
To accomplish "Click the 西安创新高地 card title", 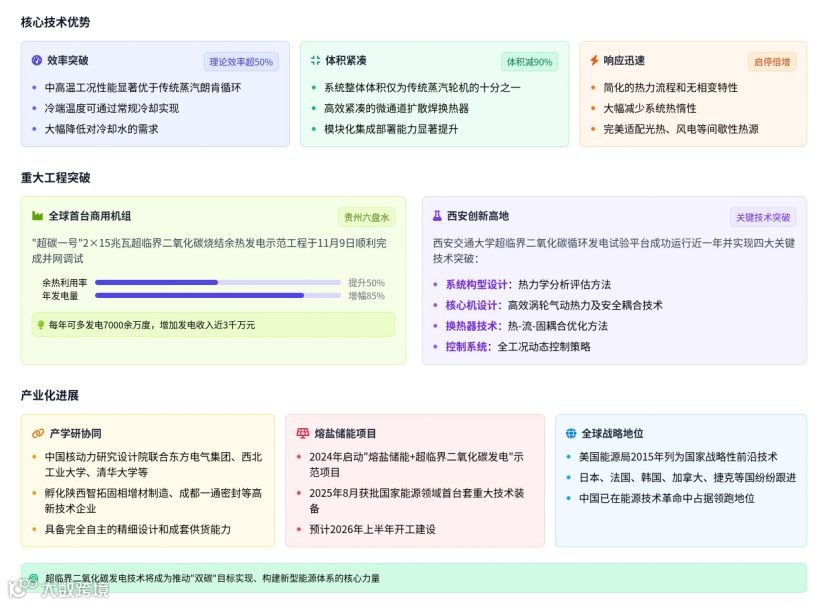I will point(478,215).
